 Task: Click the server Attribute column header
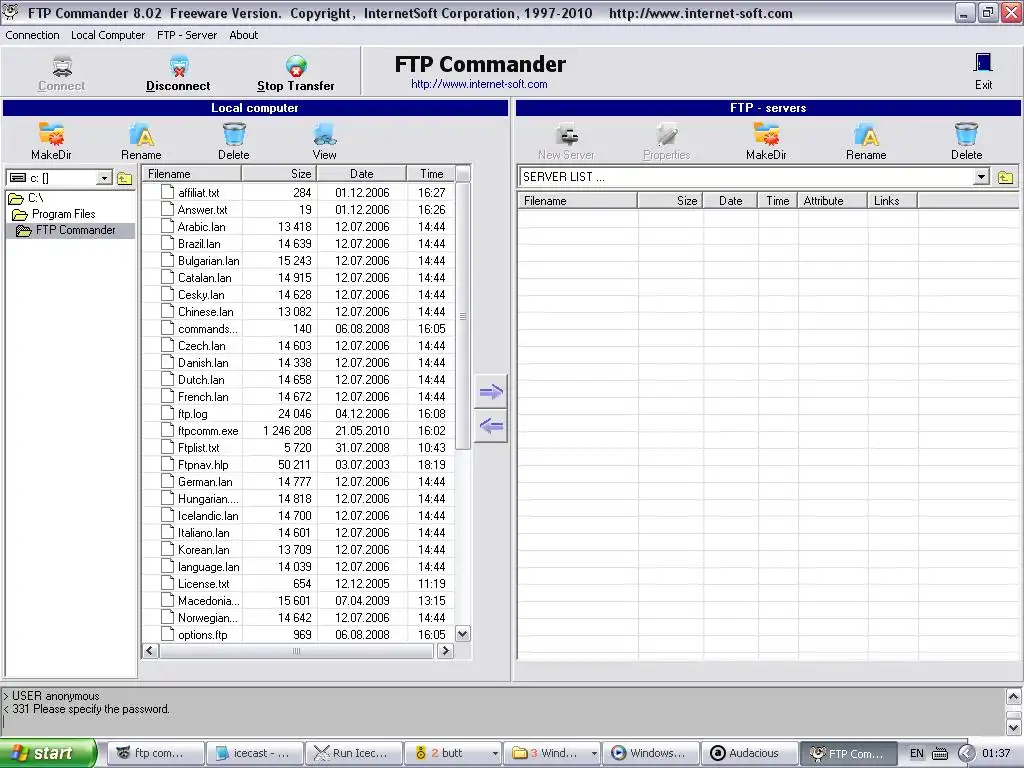click(x=833, y=201)
